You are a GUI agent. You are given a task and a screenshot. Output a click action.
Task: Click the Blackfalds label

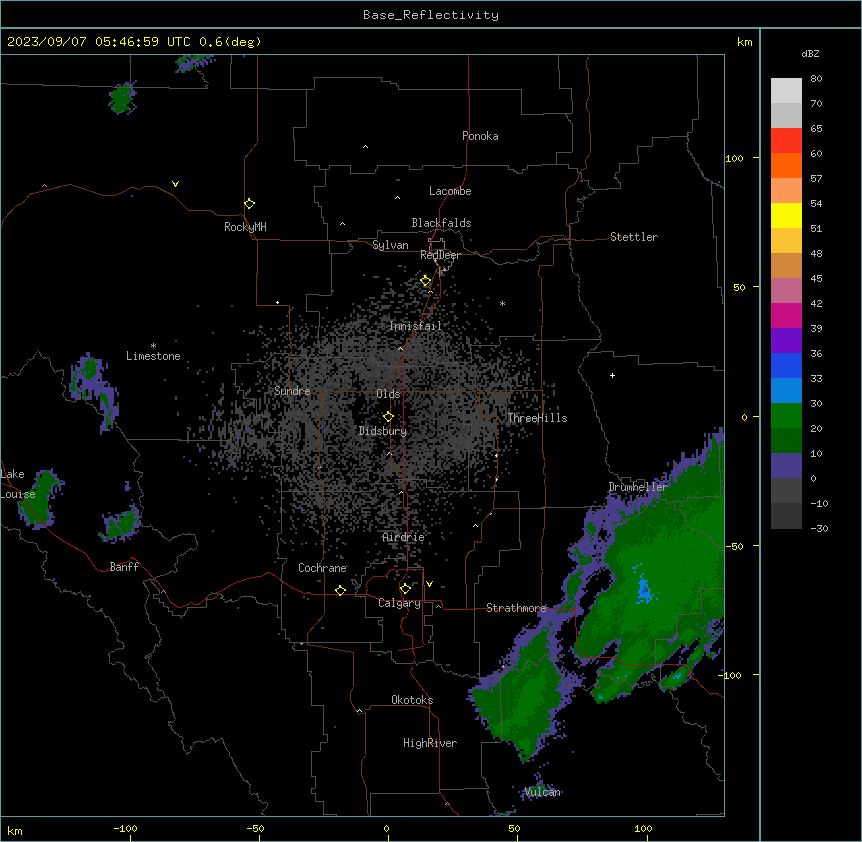click(x=441, y=223)
